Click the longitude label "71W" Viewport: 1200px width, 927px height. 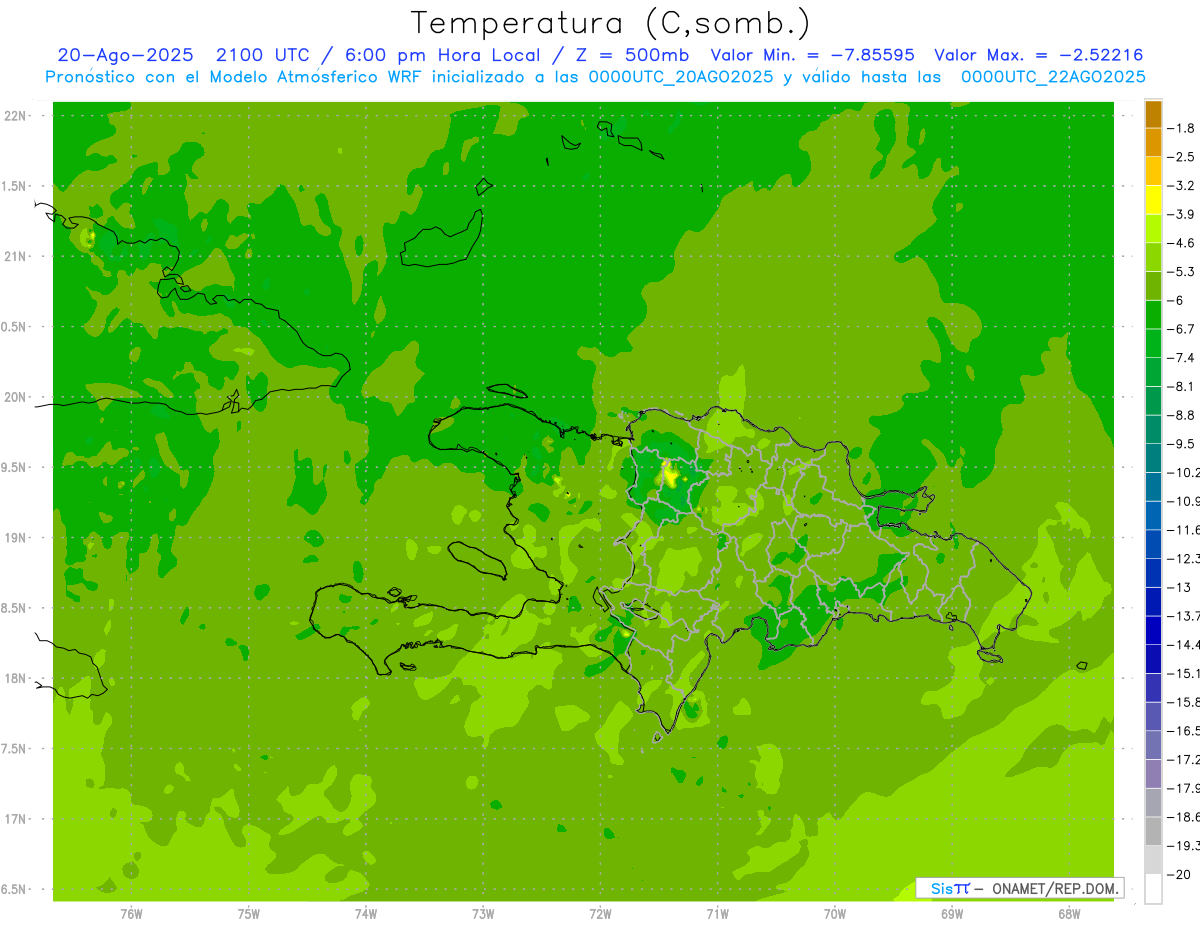click(717, 914)
